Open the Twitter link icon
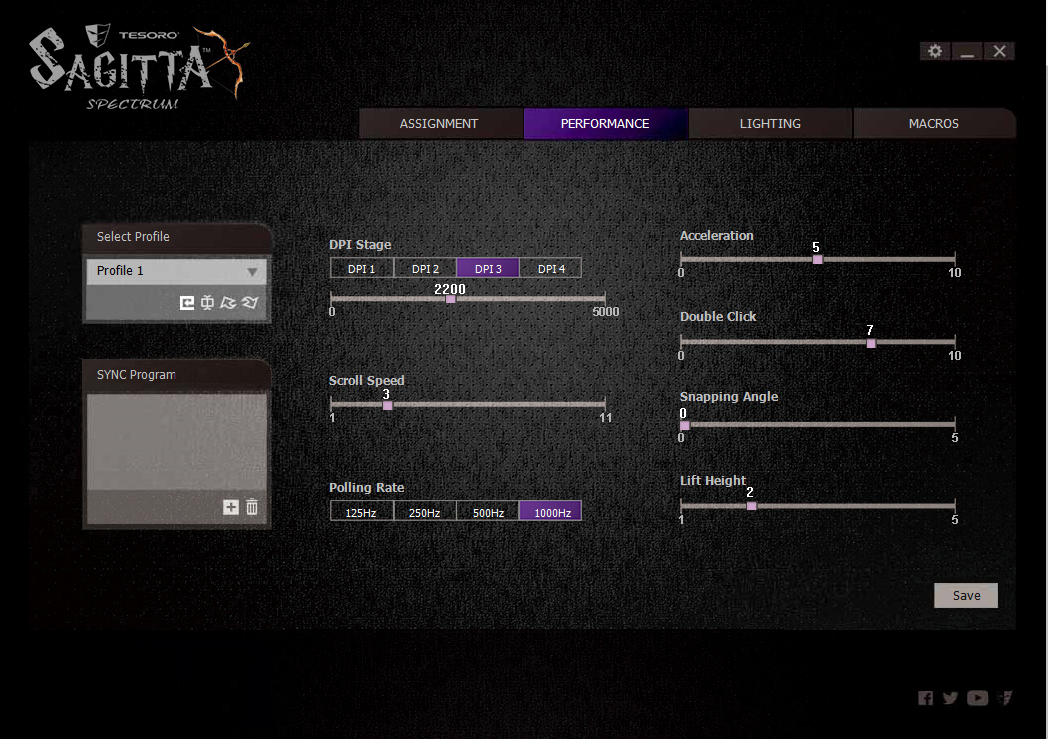1048x739 pixels. click(950, 698)
